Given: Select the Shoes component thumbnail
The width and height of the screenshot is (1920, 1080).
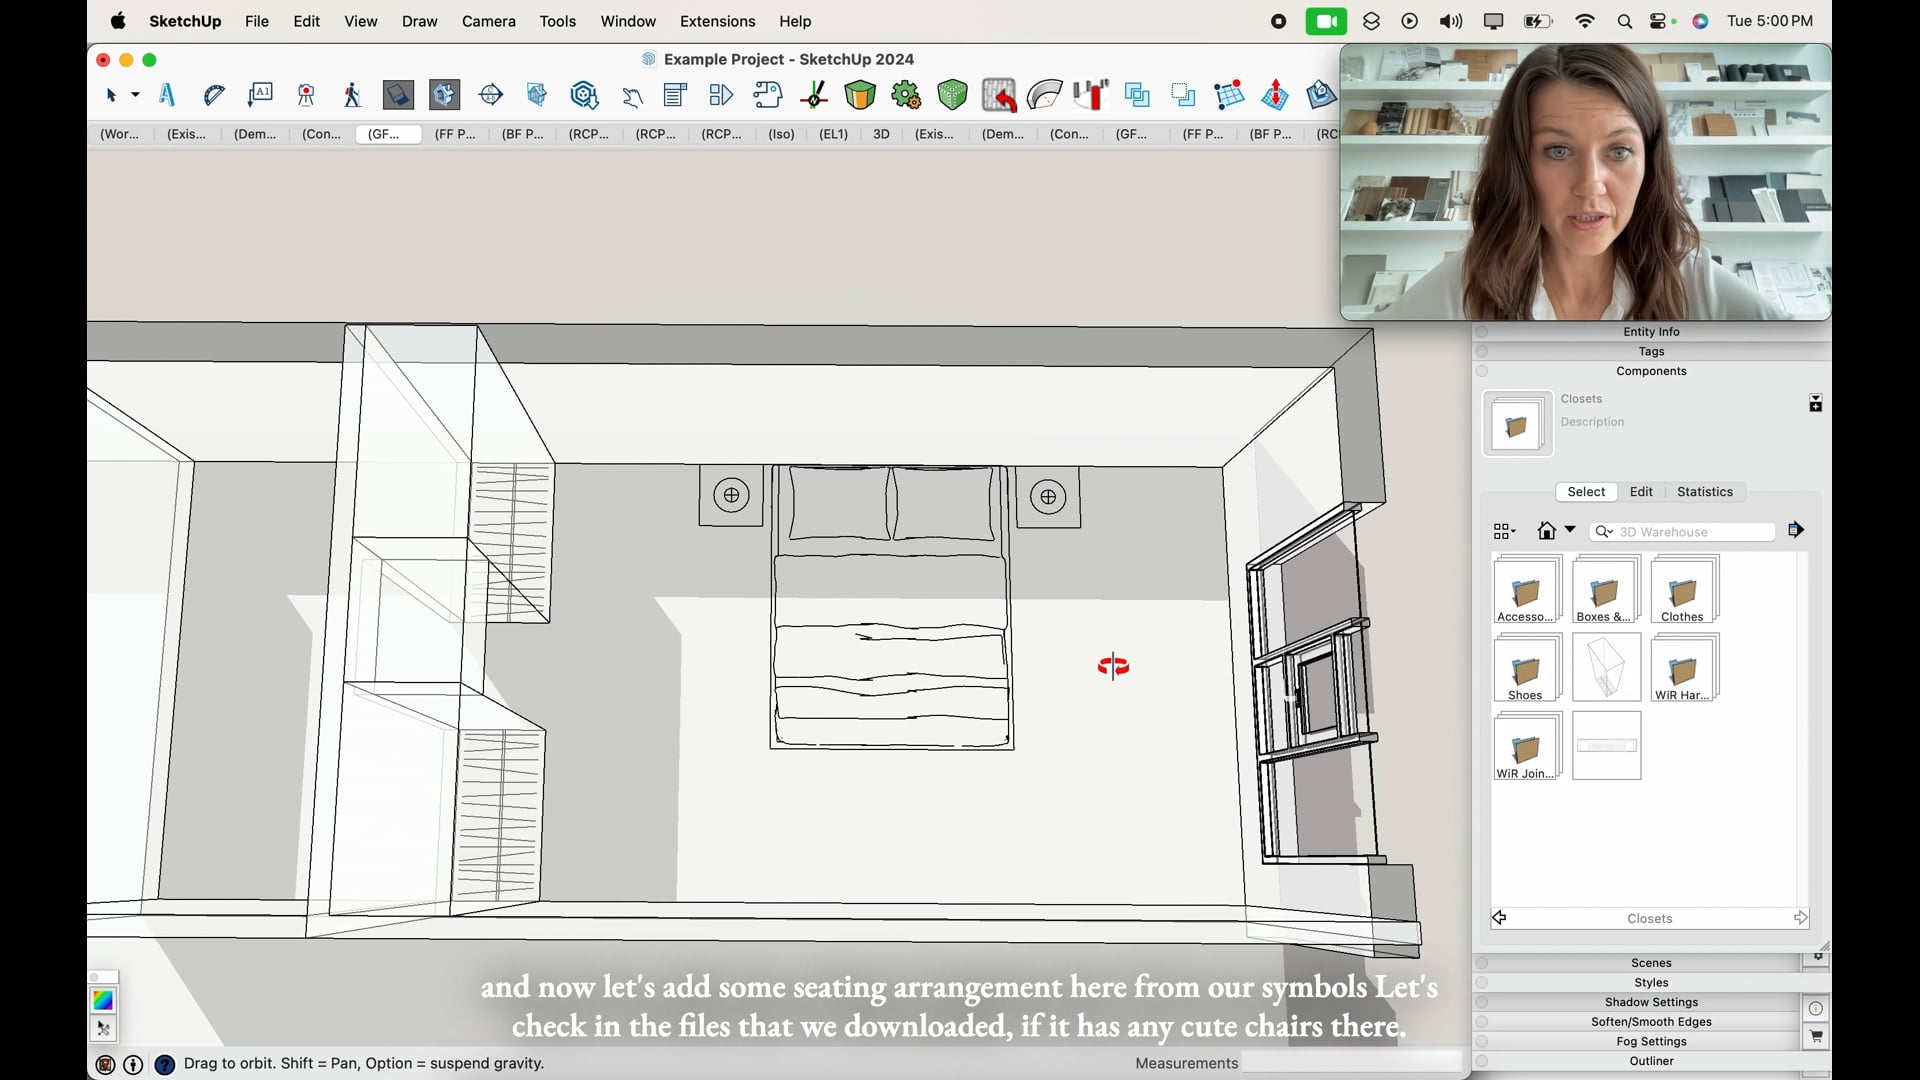Looking at the screenshot, I should 1526,667.
